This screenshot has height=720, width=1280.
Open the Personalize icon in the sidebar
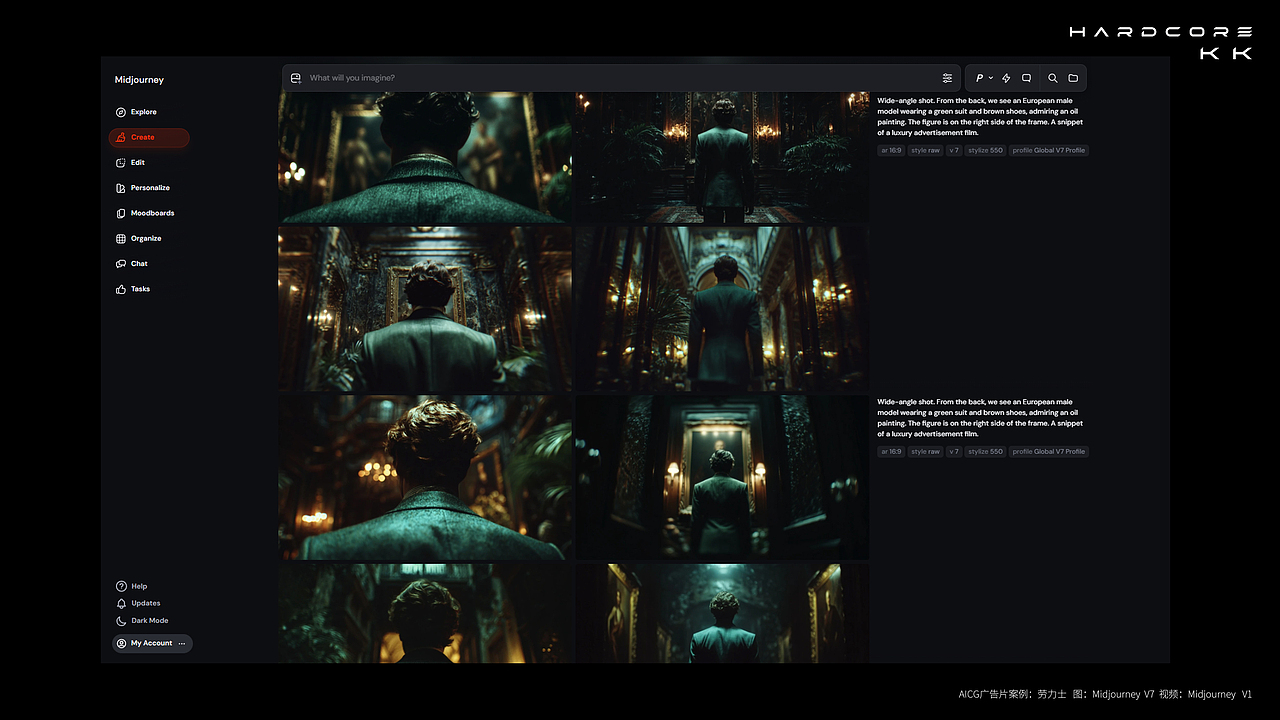[x=121, y=188]
